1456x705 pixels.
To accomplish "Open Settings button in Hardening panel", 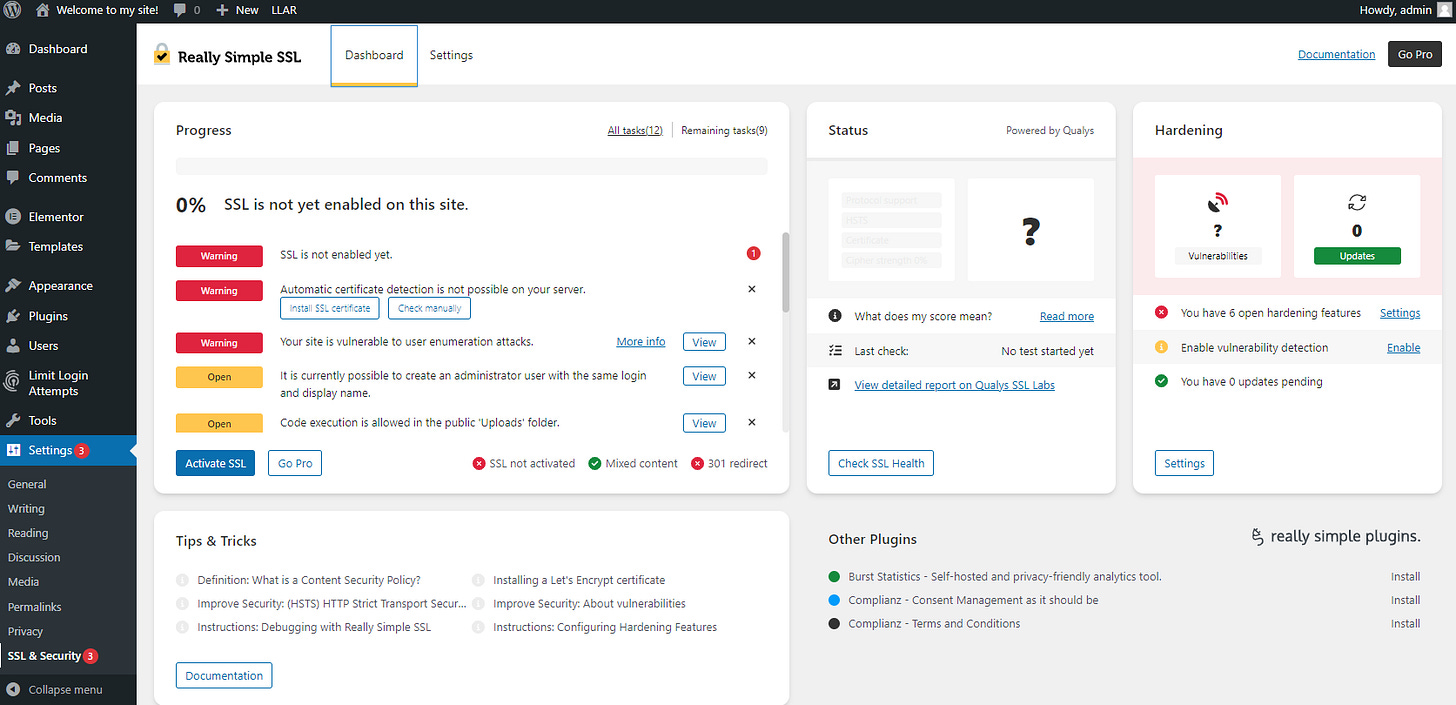I will (1184, 464).
